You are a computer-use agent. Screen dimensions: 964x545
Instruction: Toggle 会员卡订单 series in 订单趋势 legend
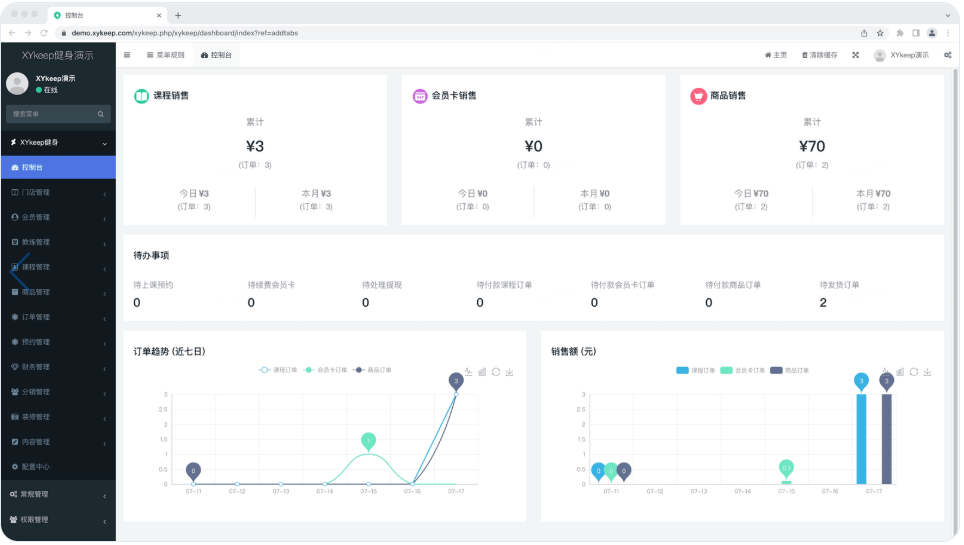click(326, 370)
